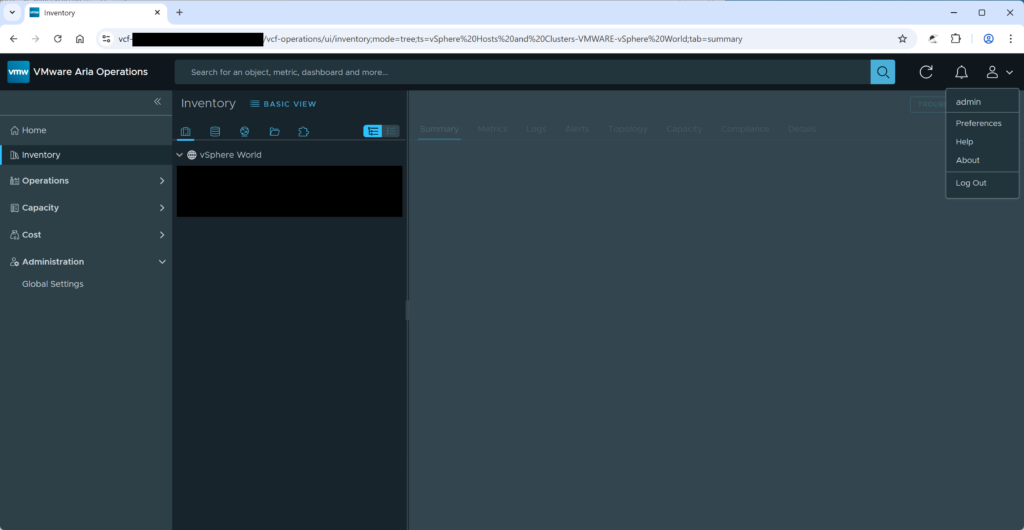The image size is (1024, 530).
Task: Select the networking globe icon in Inventory
Action: tap(244, 131)
